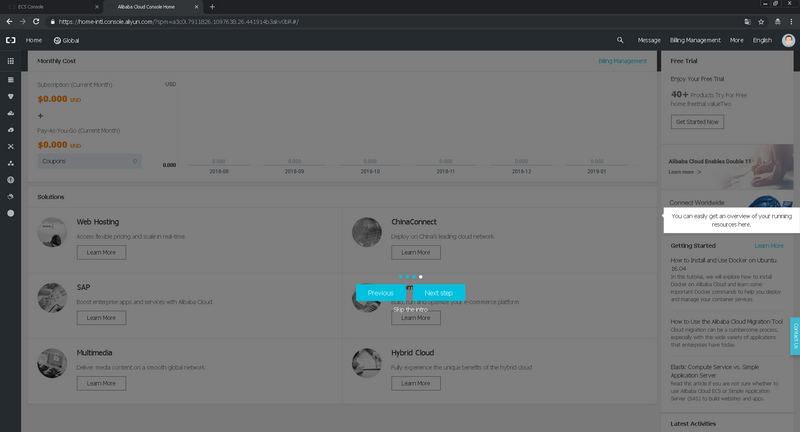Bookmark the page with the star icon
Screen dimensions: 800x432
point(761,21)
